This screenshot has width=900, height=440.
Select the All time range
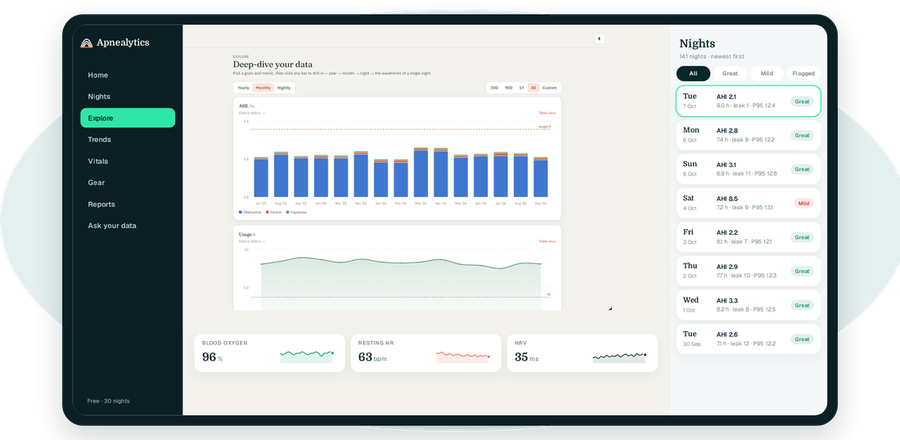[x=533, y=88]
